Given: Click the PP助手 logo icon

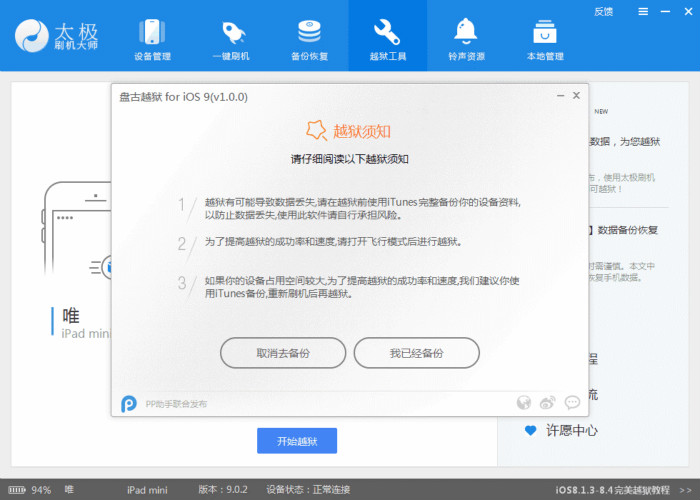Looking at the screenshot, I should 129,404.
